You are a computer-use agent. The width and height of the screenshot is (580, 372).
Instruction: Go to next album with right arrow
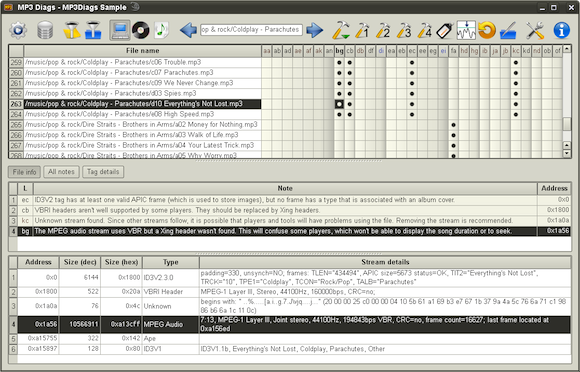pyautogui.click(x=315, y=30)
